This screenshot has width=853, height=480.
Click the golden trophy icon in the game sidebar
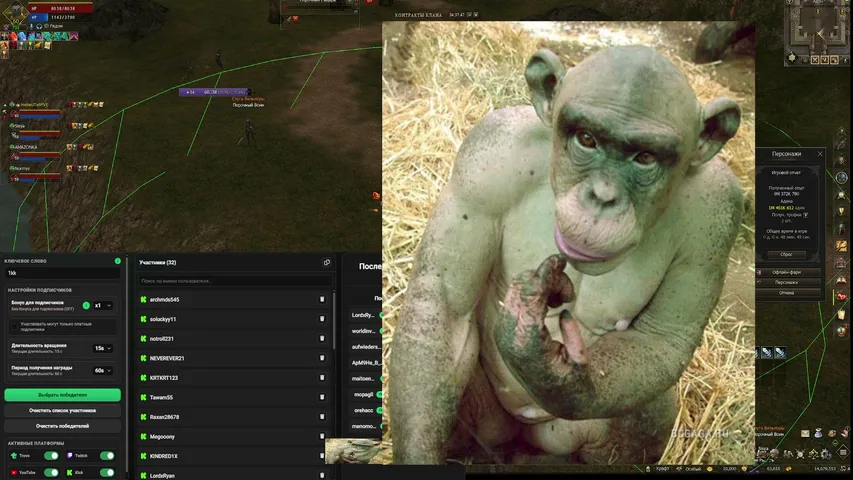pos(841,211)
